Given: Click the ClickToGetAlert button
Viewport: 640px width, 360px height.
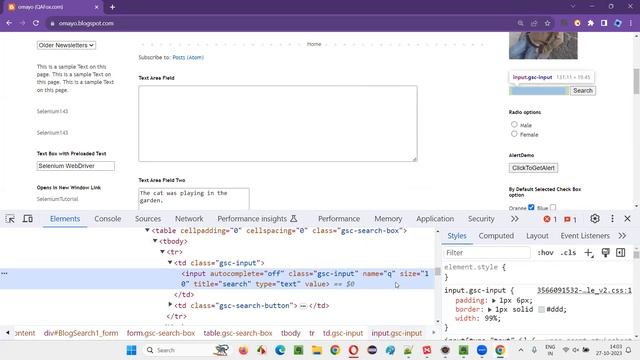Looking at the screenshot, I should coord(533,168).
